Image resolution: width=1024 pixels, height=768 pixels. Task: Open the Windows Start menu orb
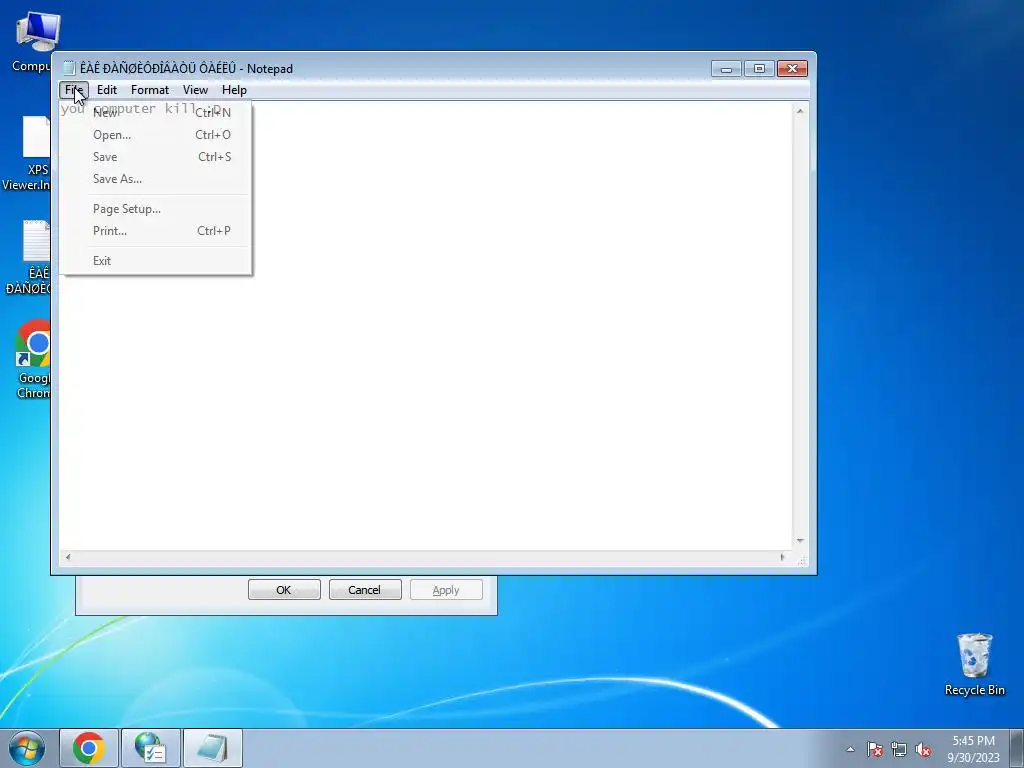pyautogui.click(x=27, y=748)
